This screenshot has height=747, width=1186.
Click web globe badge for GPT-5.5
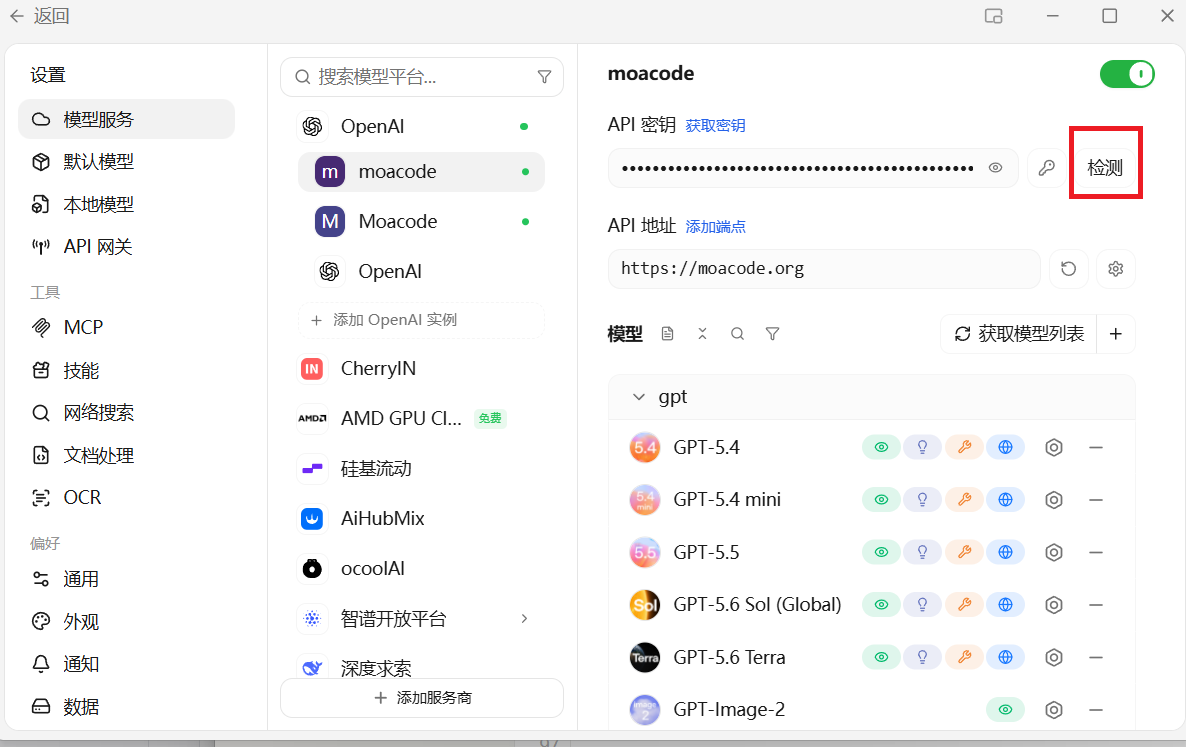1005,552
